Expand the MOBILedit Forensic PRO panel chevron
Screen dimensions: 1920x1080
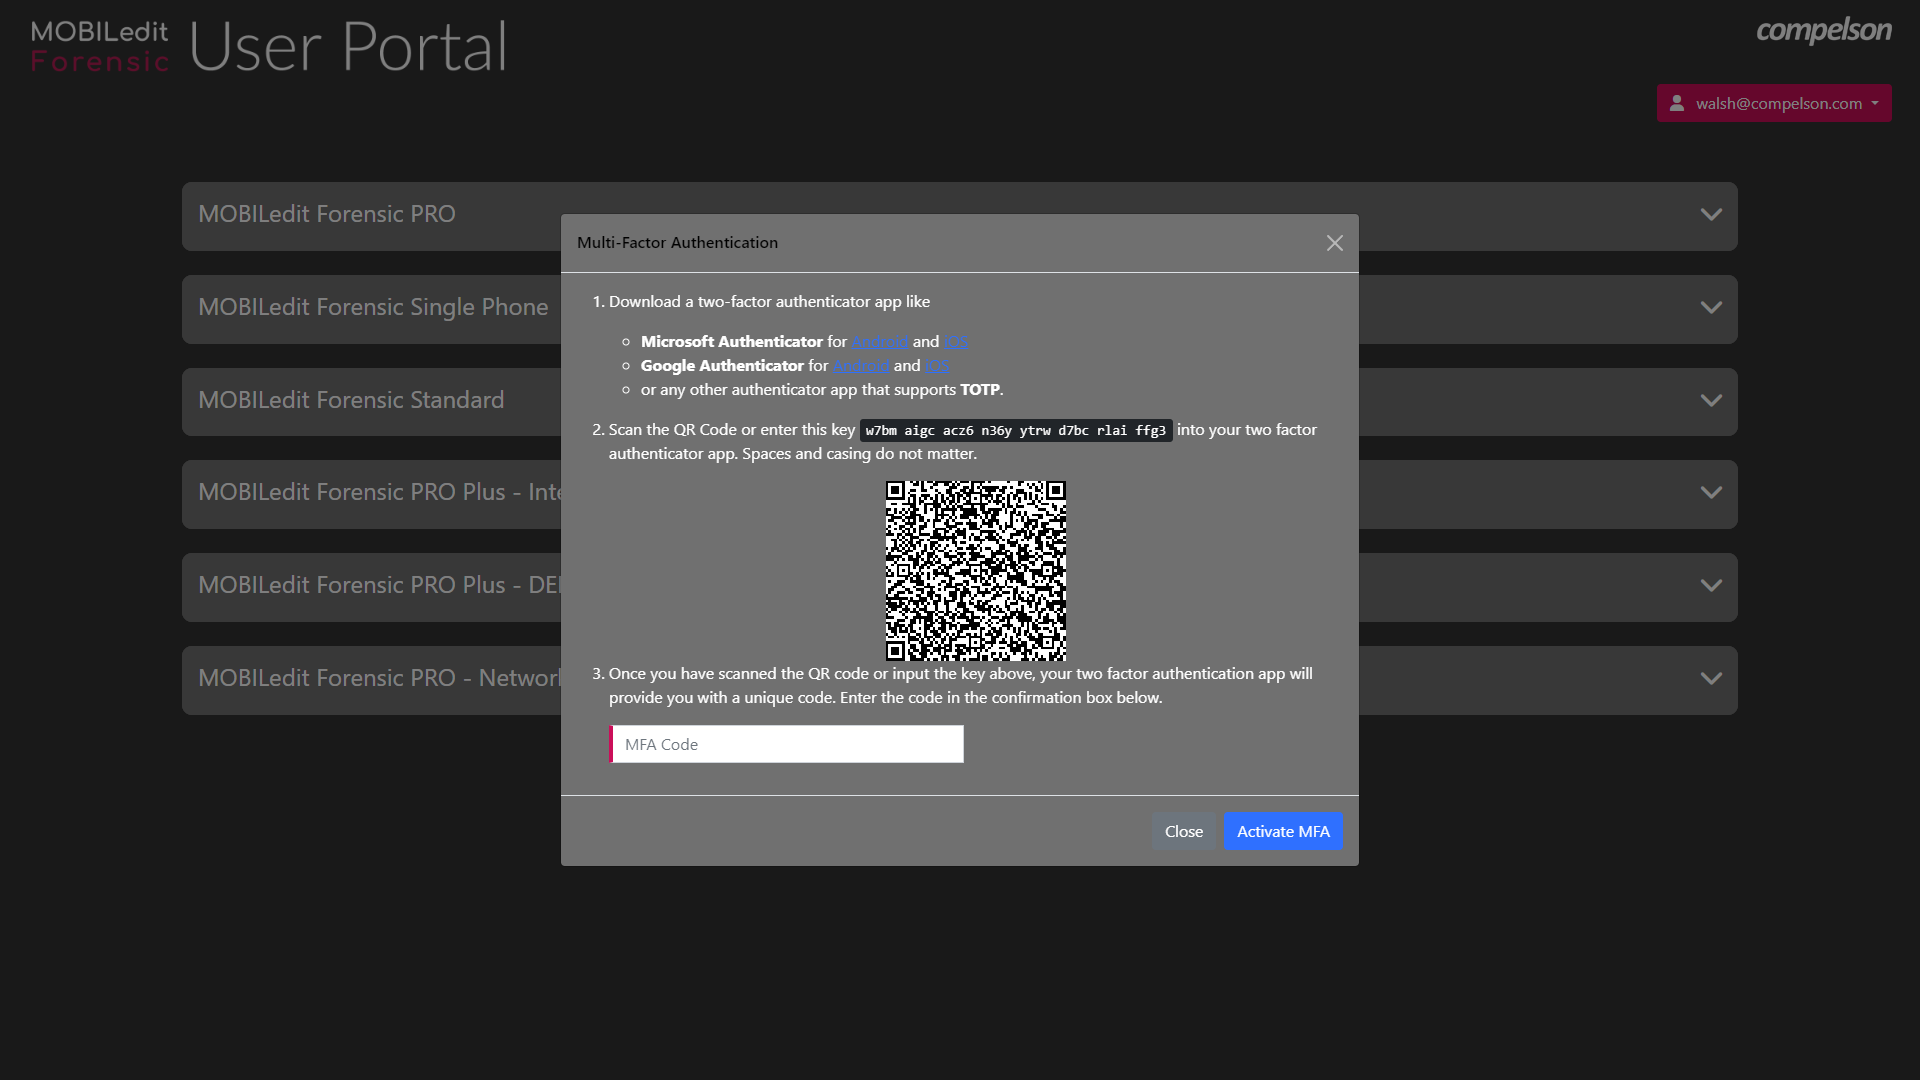click(x=1711, y=215)
